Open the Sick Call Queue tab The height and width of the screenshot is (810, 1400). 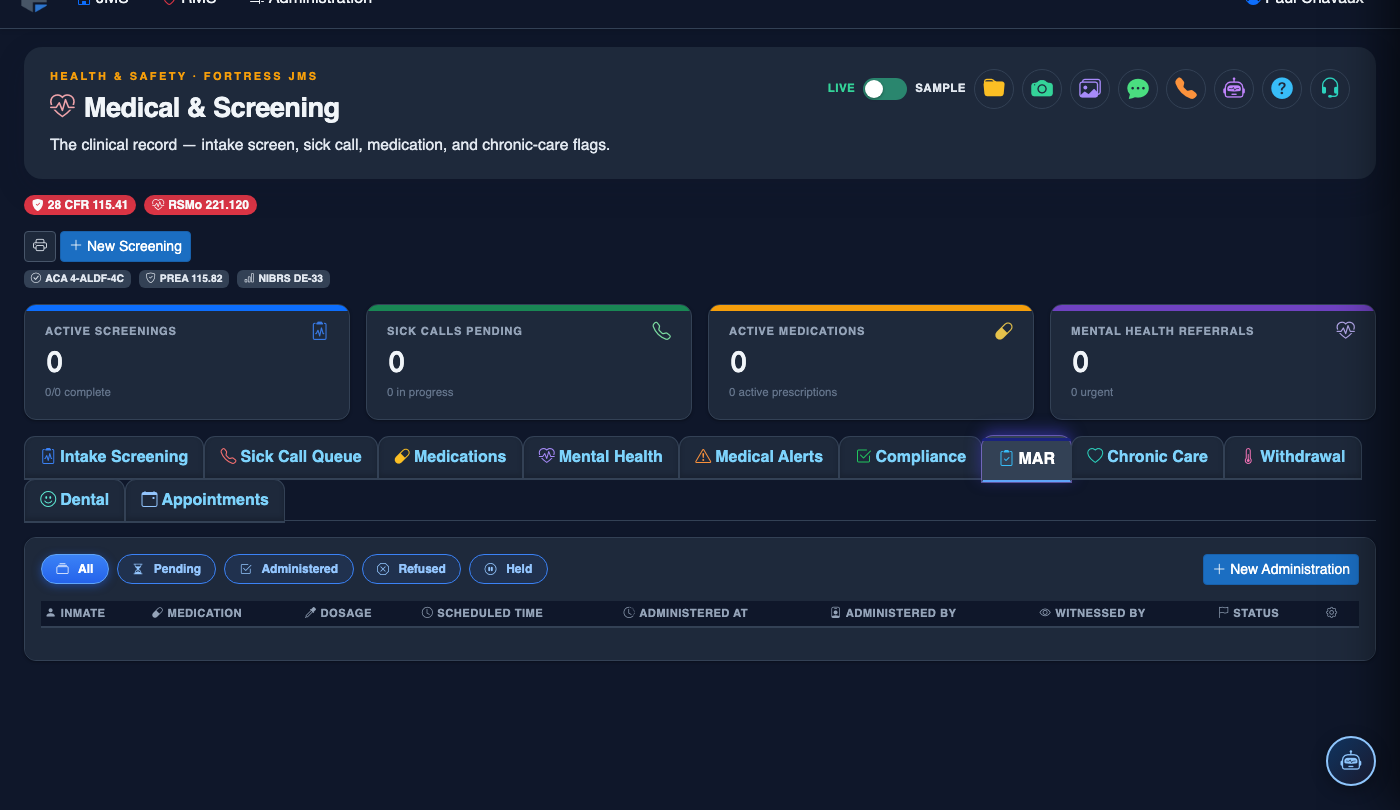[291, 457]
